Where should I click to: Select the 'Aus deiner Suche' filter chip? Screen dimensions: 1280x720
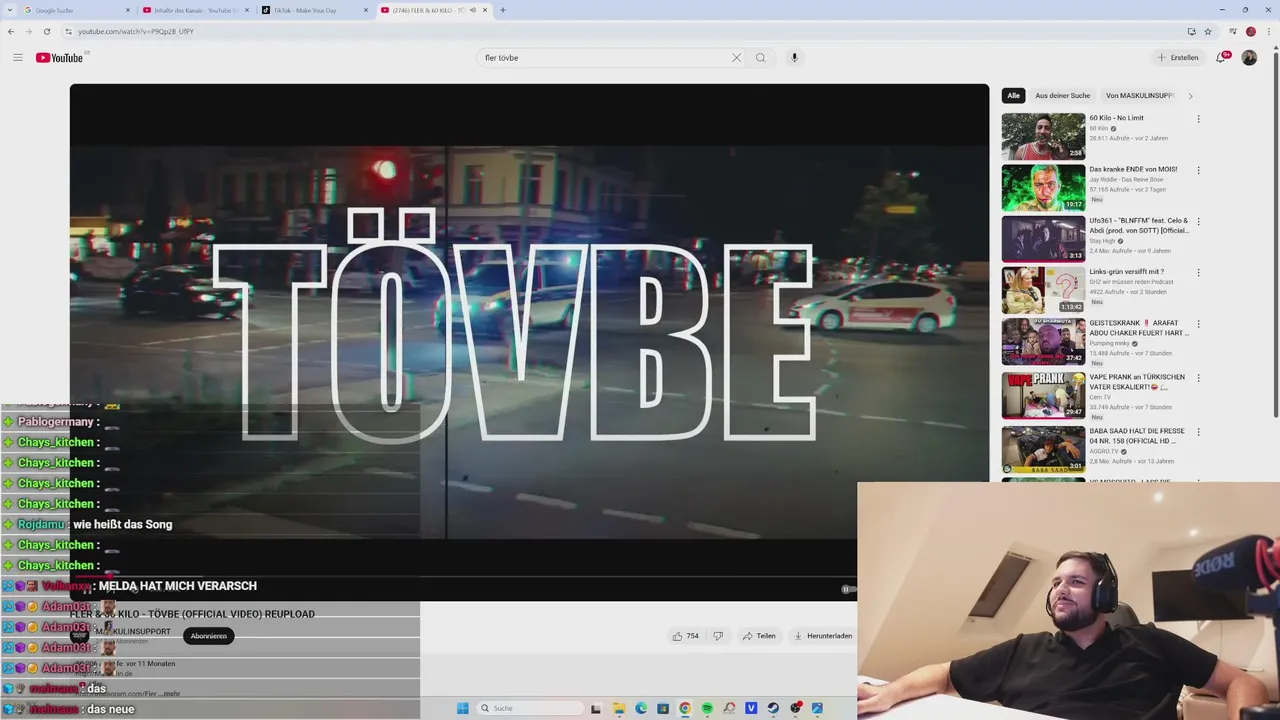coord(1062,96)
